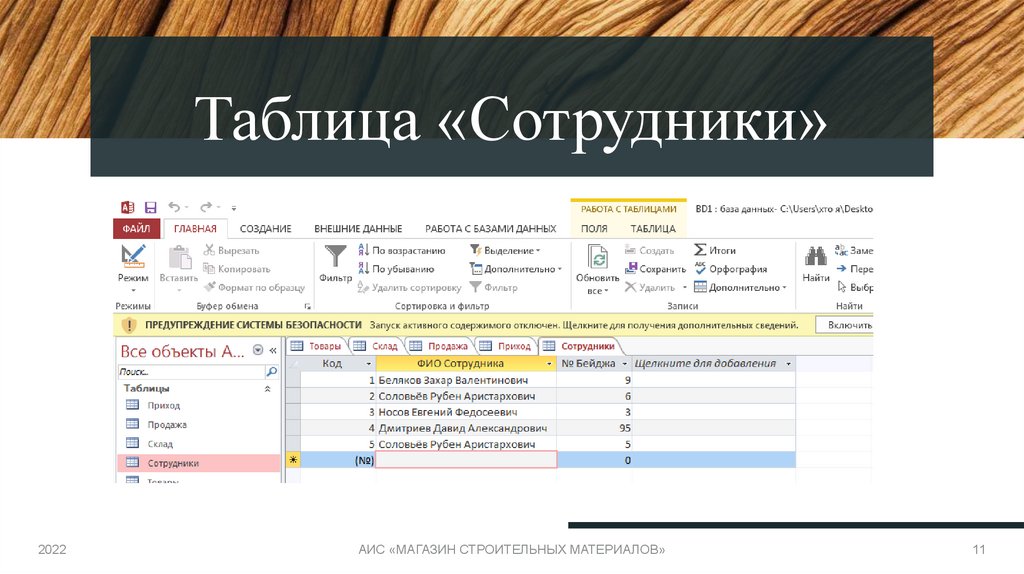This screenshot has height=574, width=1024.
Task: Open the ФАЙЛ menu tab
Action: 136,229
